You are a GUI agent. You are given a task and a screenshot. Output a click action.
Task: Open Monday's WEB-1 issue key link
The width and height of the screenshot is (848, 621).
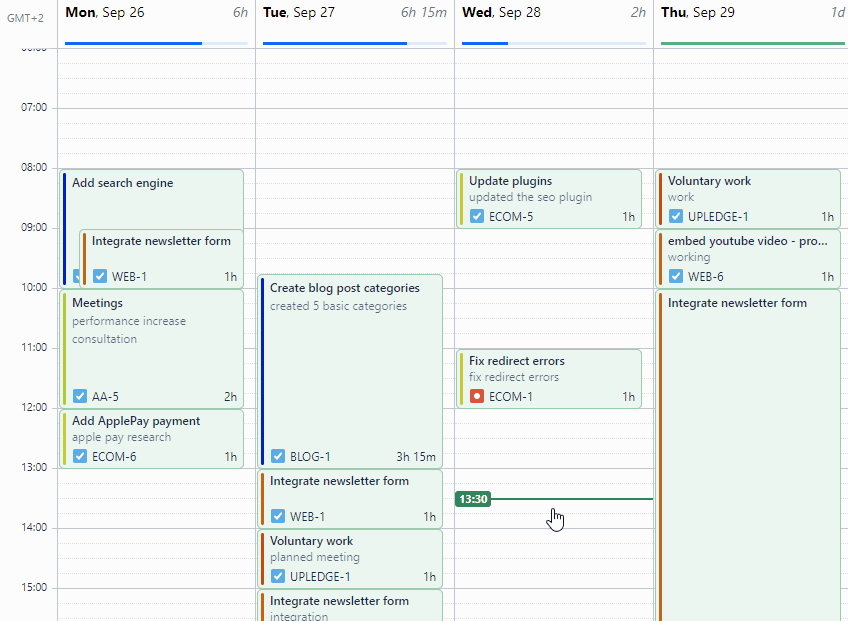pyautogui.click(x=129, y=276)
